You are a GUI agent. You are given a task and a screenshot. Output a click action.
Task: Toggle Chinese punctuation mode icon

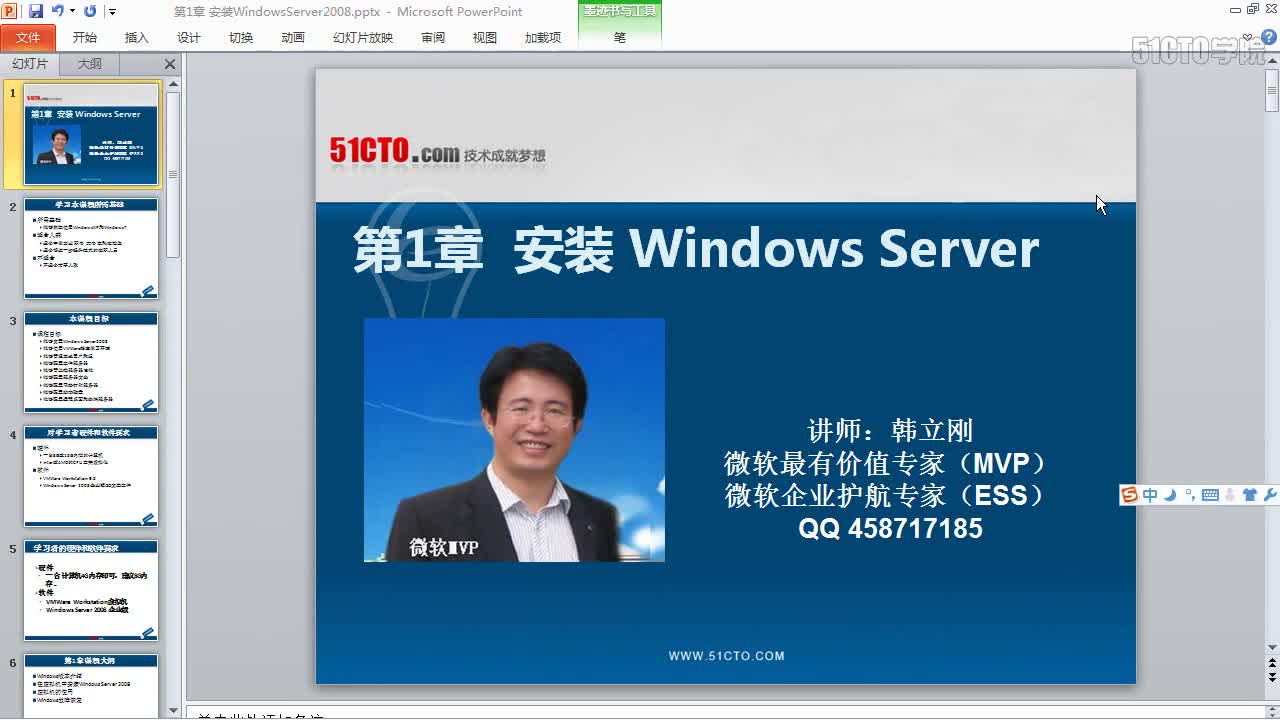(1189, 495)
